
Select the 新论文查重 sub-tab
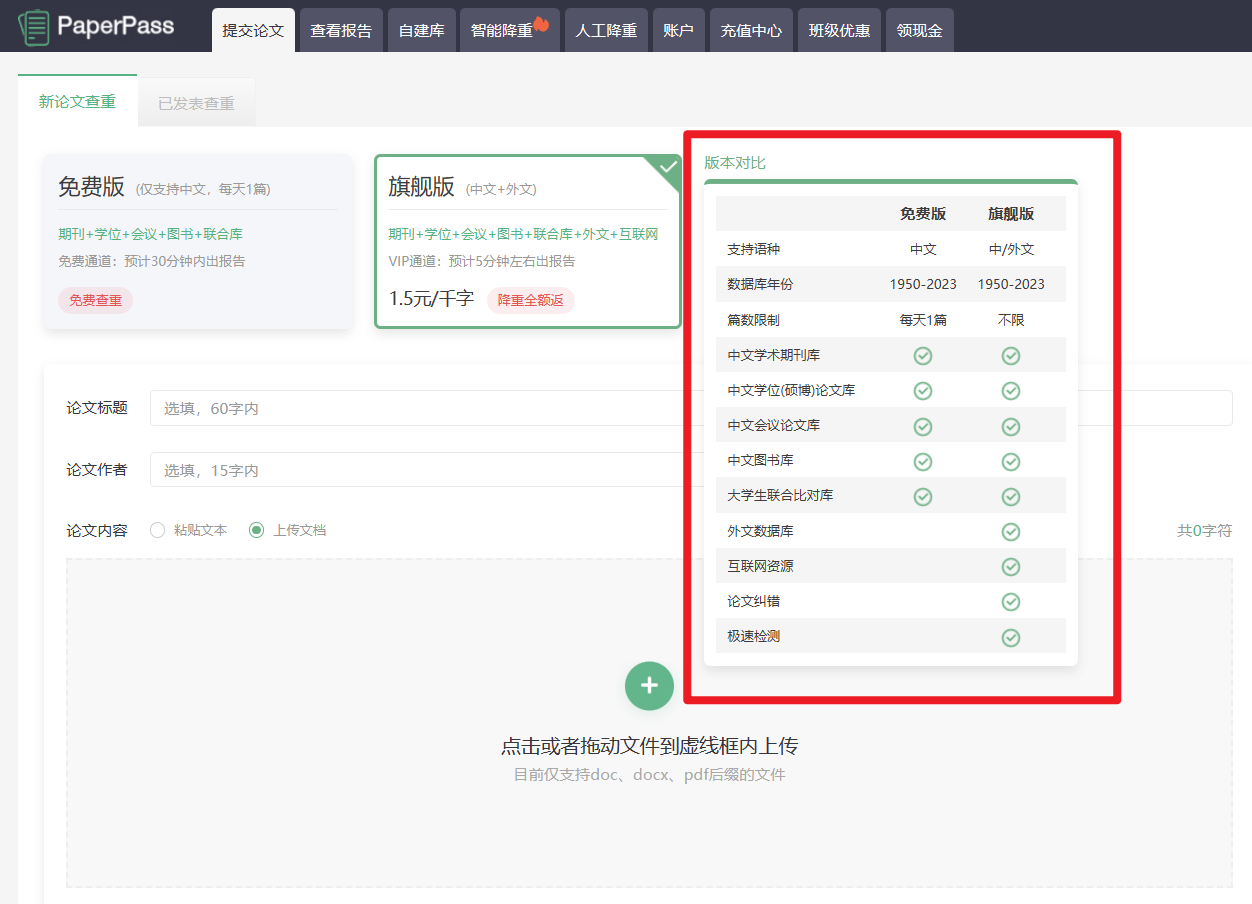[77, 101]
